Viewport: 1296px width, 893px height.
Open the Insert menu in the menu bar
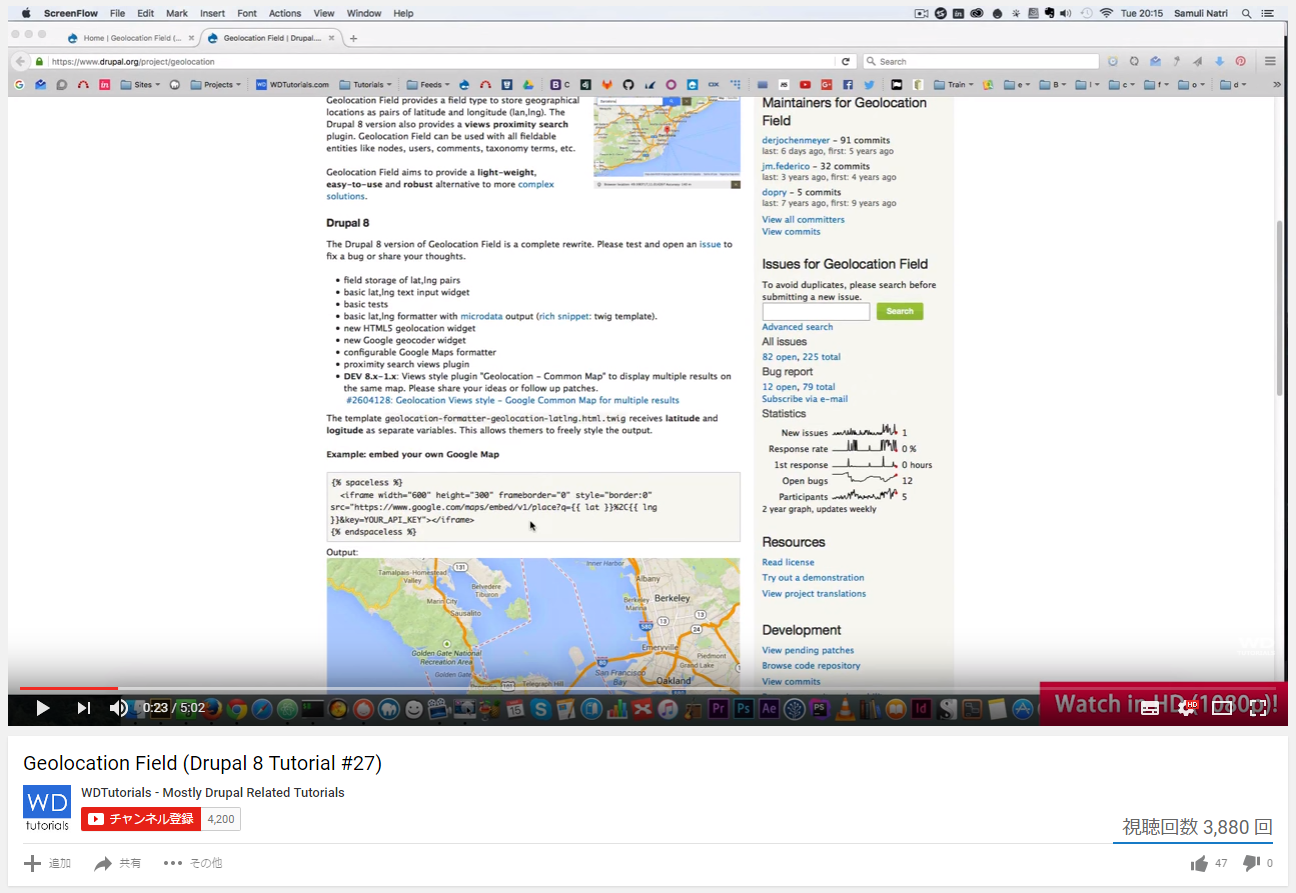click(x=212, y=13)
